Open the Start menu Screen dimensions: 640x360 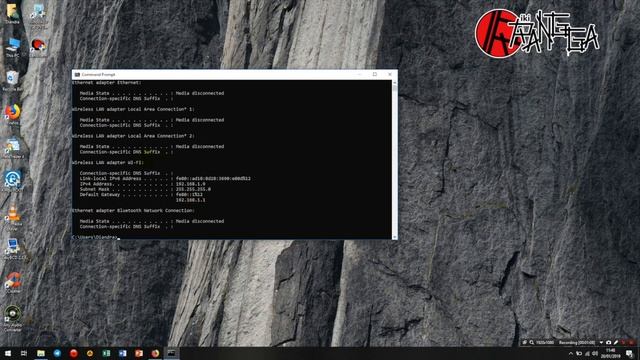coord(7,353)
